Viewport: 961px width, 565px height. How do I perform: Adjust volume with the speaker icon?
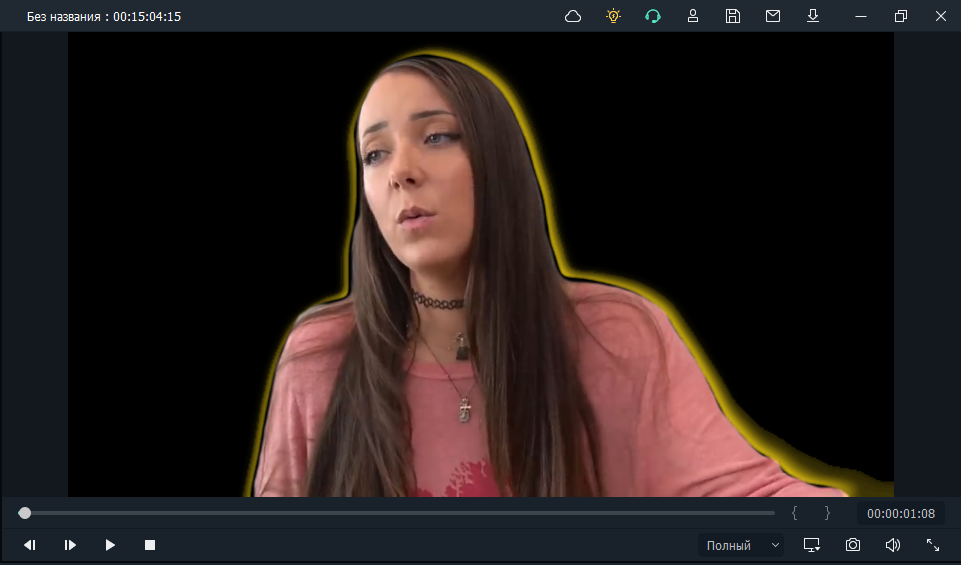pyautogui.click(x=892, y=545)
